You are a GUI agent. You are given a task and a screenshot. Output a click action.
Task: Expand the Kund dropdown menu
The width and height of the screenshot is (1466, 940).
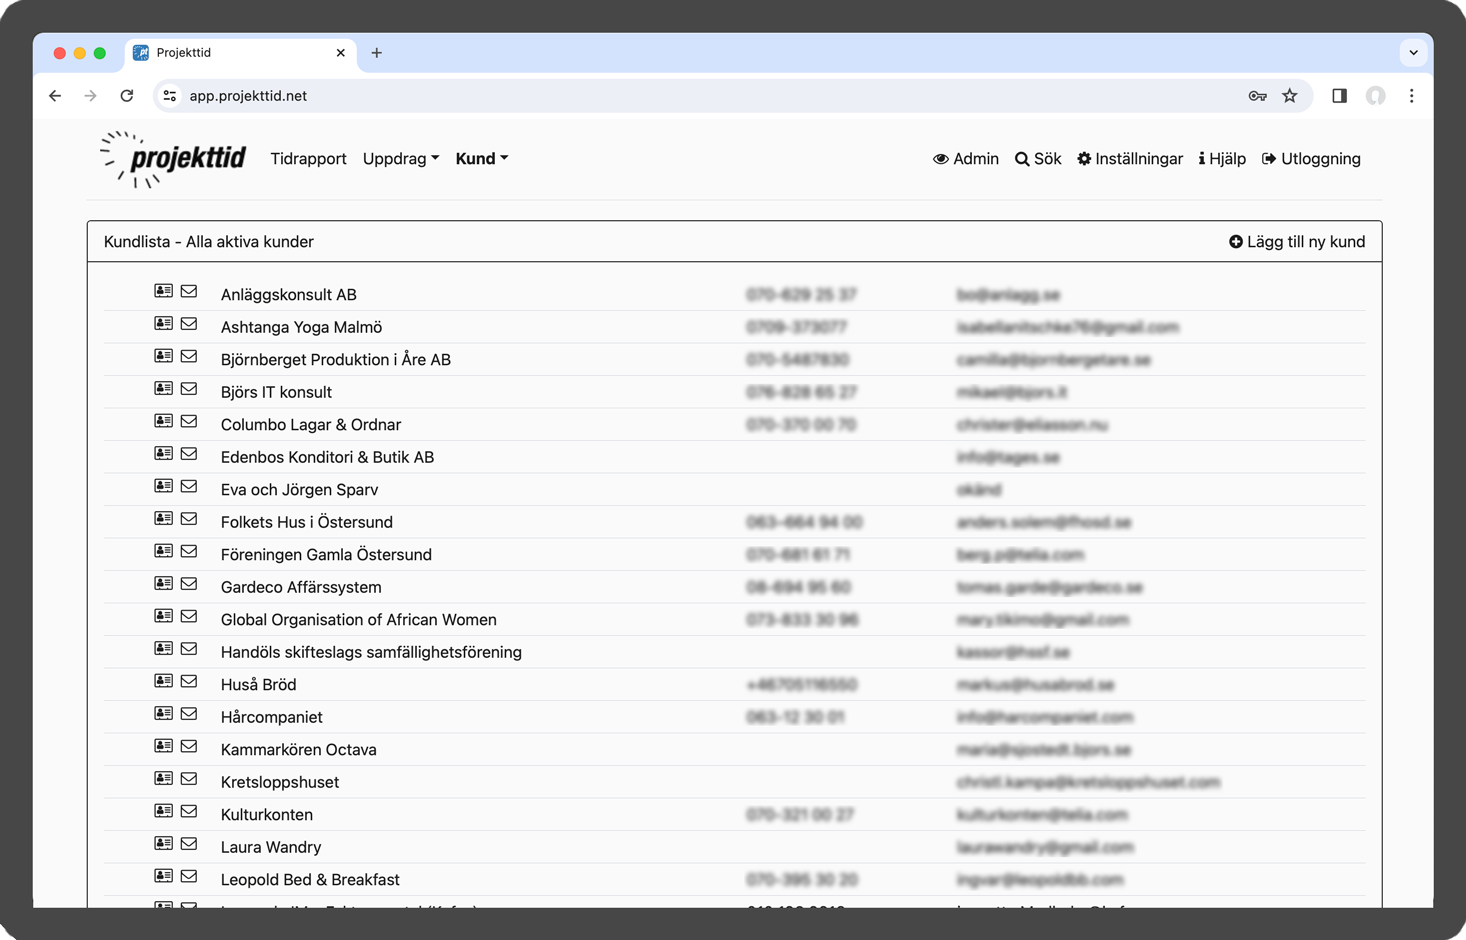point(481,159)
